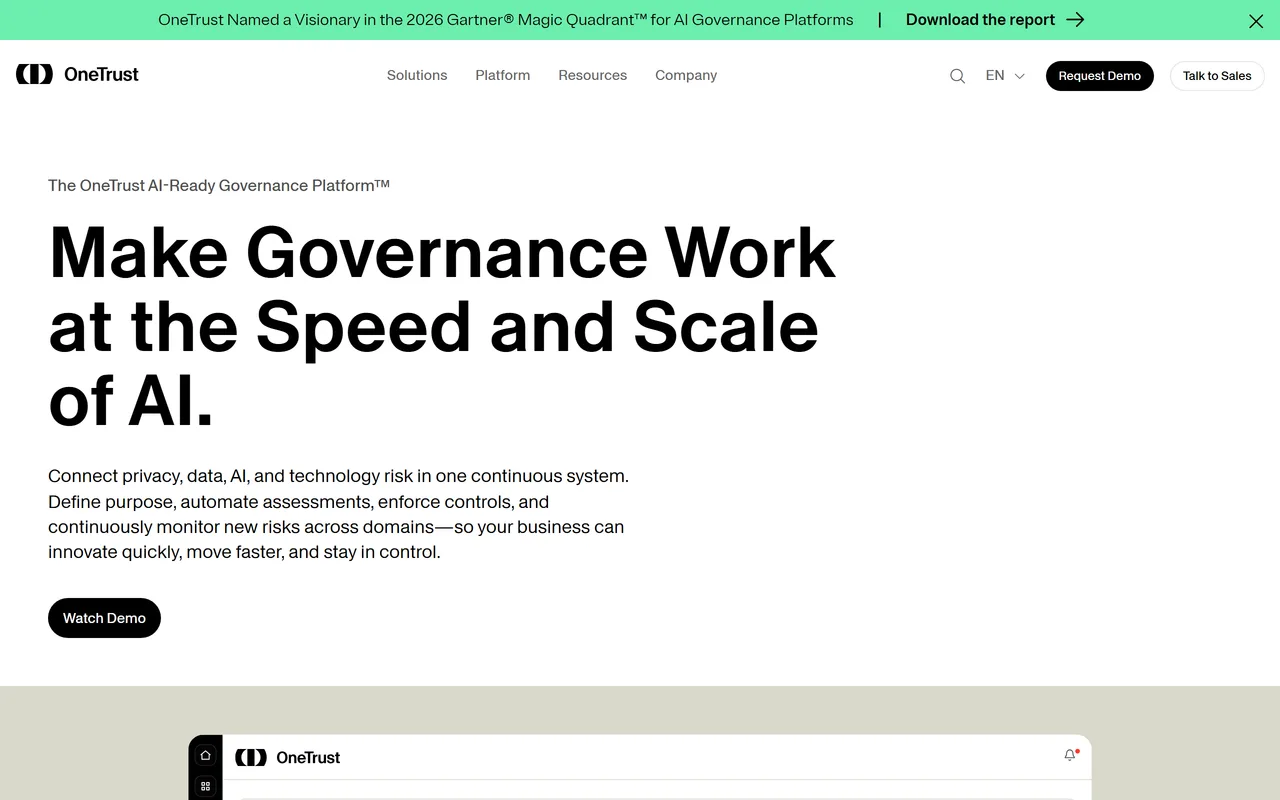The image size is (1280, 800).
Task: Click 'The OneTrust AI-Ready Governance Platform' tagline
Action: pos(219,185)
